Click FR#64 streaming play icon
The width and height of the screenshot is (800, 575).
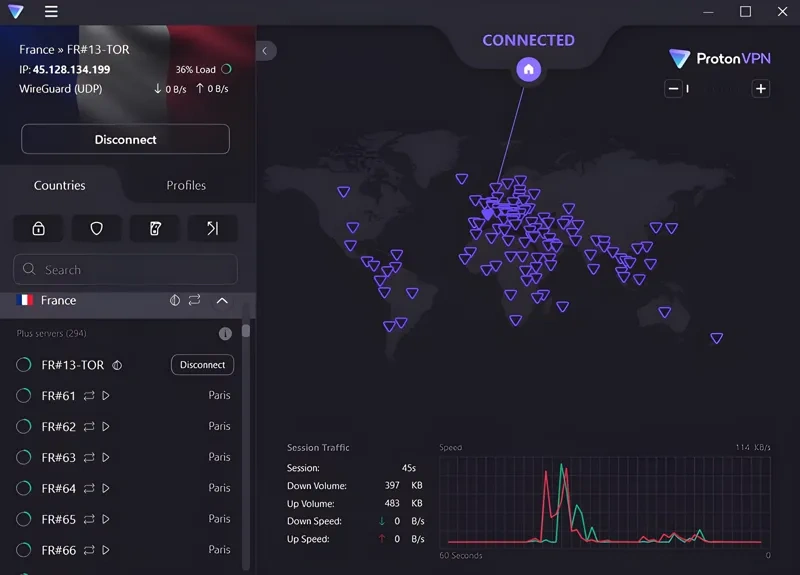coord(106,488)
